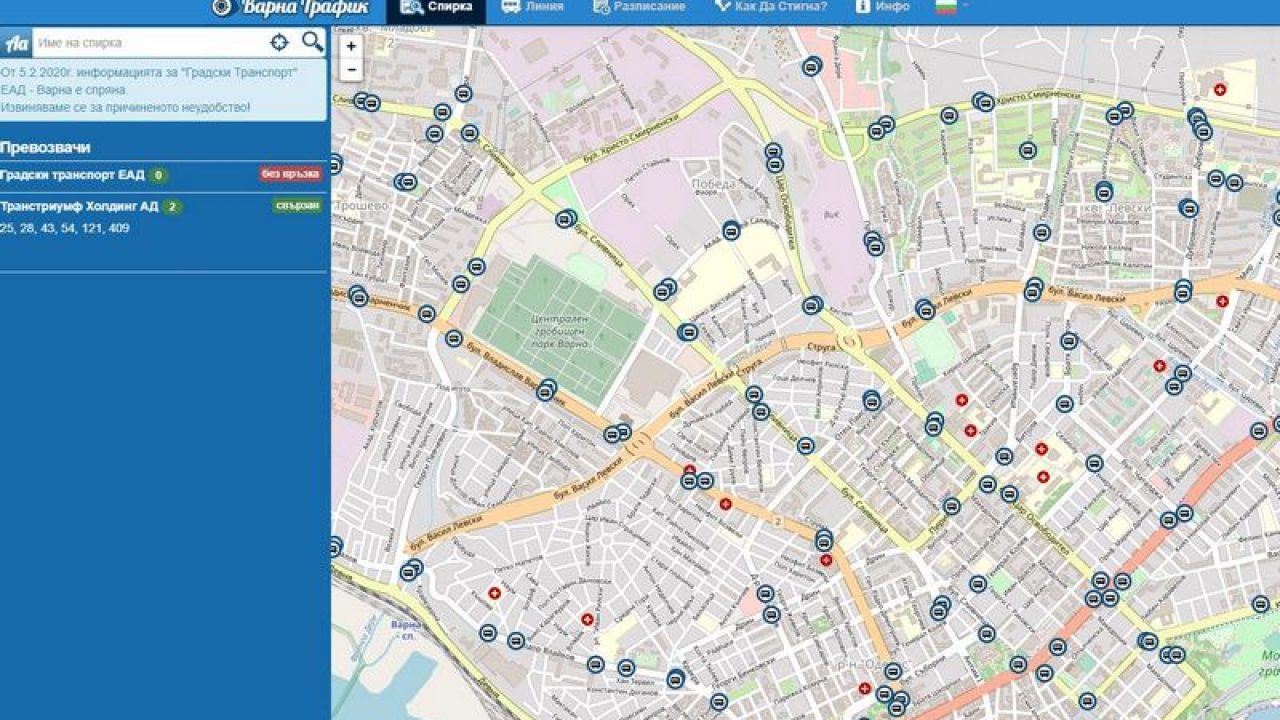
Task: Click the Име на спирка search field
Action: tap(150, 43)
